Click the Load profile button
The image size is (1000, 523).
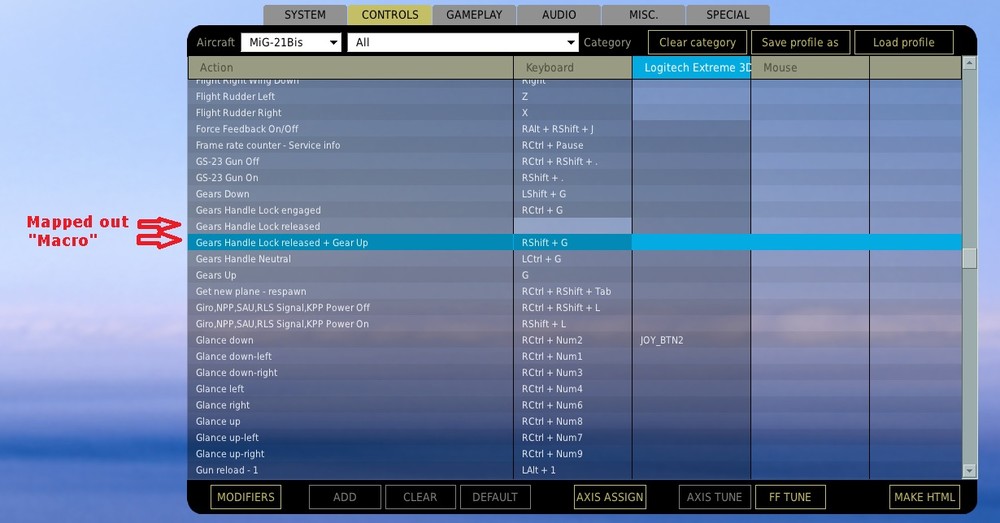coord(904,43)
